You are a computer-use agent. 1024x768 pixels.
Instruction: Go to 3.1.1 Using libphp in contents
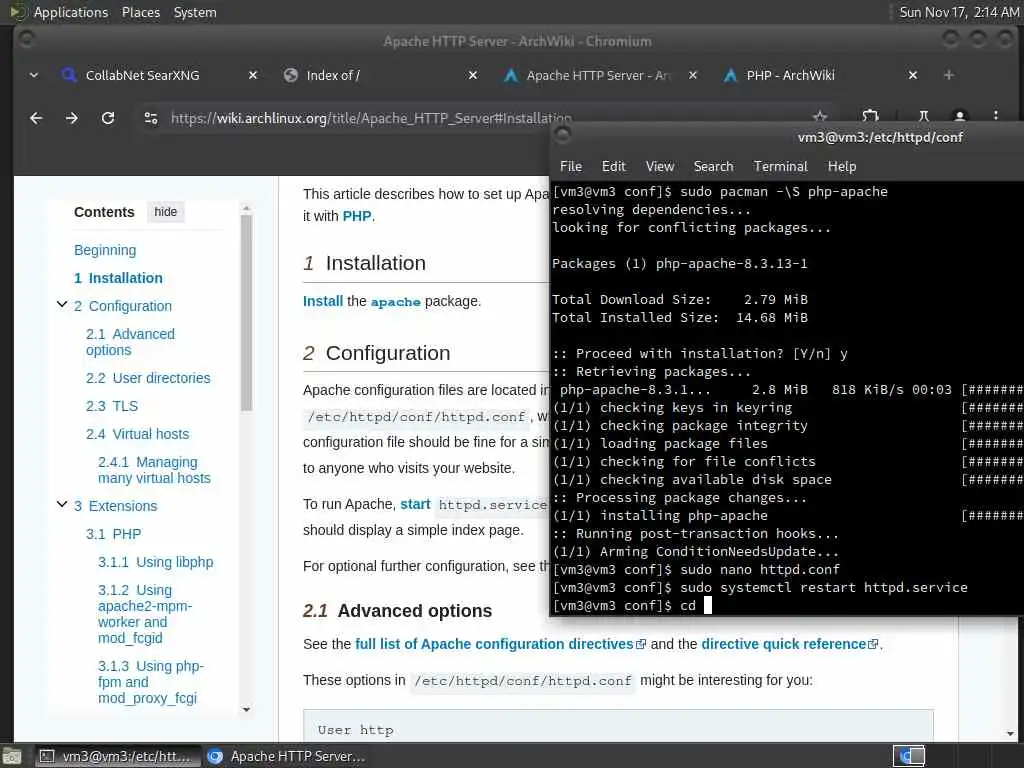pos(155,562)
